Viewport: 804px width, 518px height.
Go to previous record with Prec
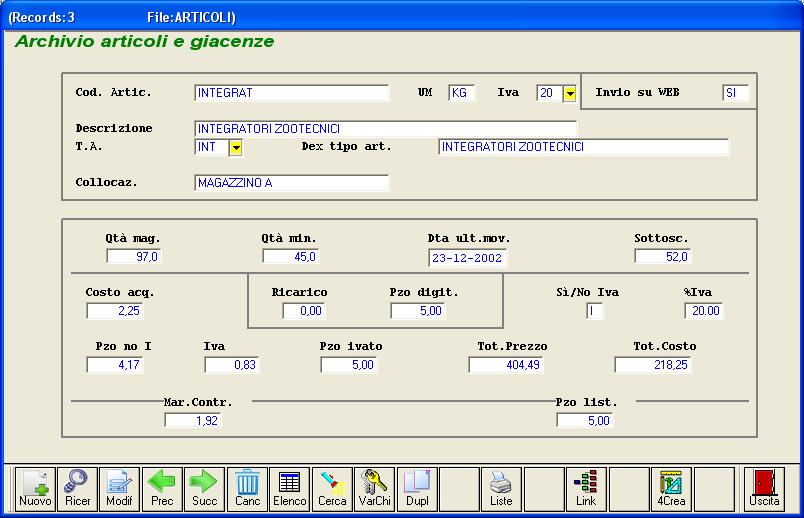click(x=162, y=489)
